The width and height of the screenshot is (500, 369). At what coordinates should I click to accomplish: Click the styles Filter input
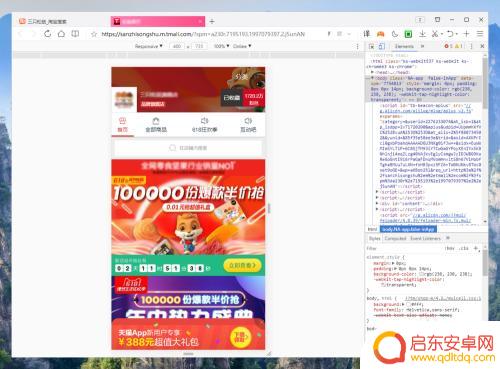[x=403, y=248]
